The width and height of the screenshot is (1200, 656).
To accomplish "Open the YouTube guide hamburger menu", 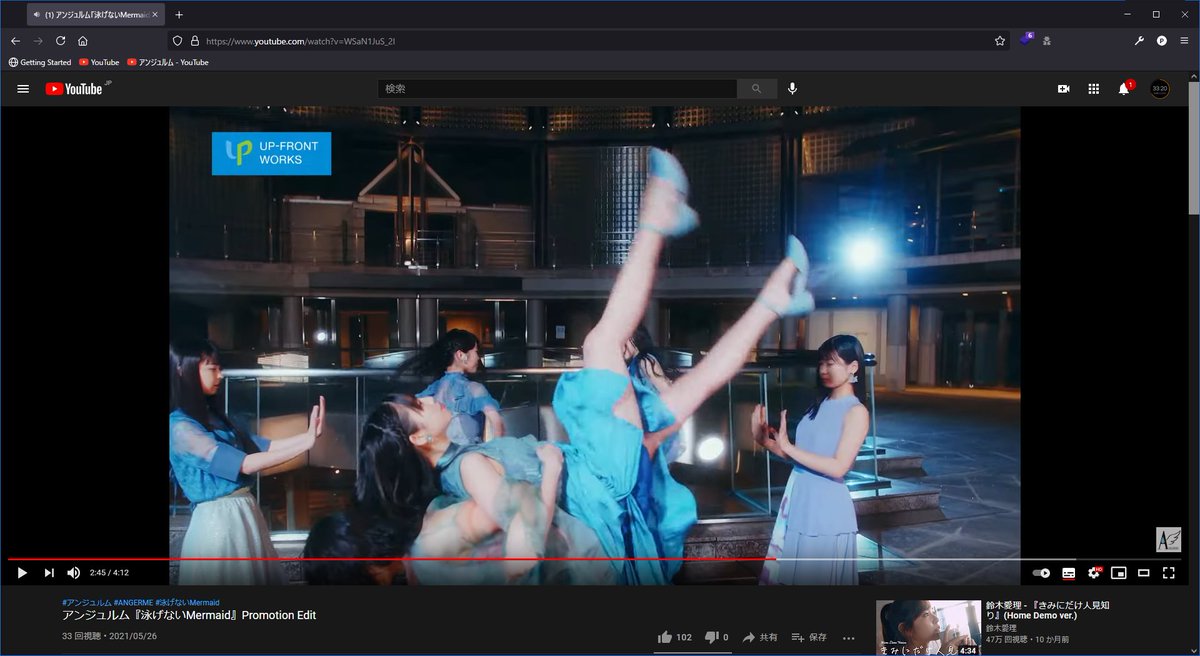I will [23, 89].
